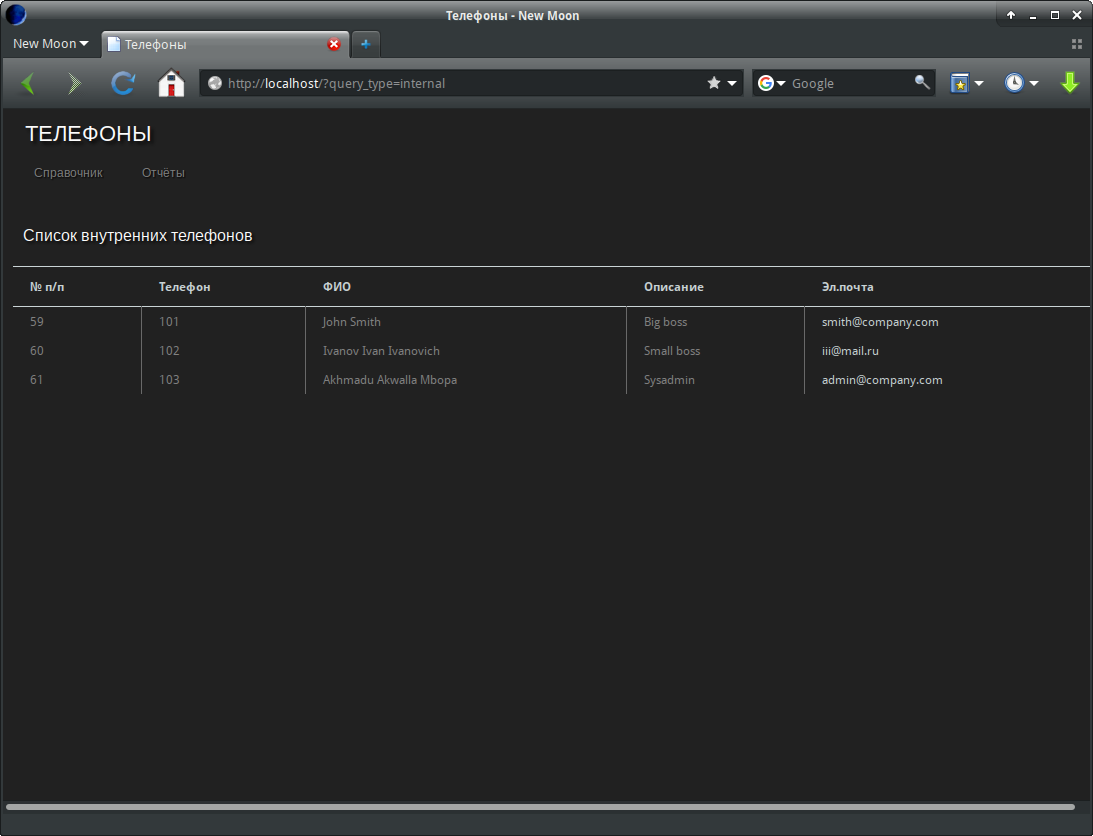Click the site identity globe icon

tap(215, 83)
